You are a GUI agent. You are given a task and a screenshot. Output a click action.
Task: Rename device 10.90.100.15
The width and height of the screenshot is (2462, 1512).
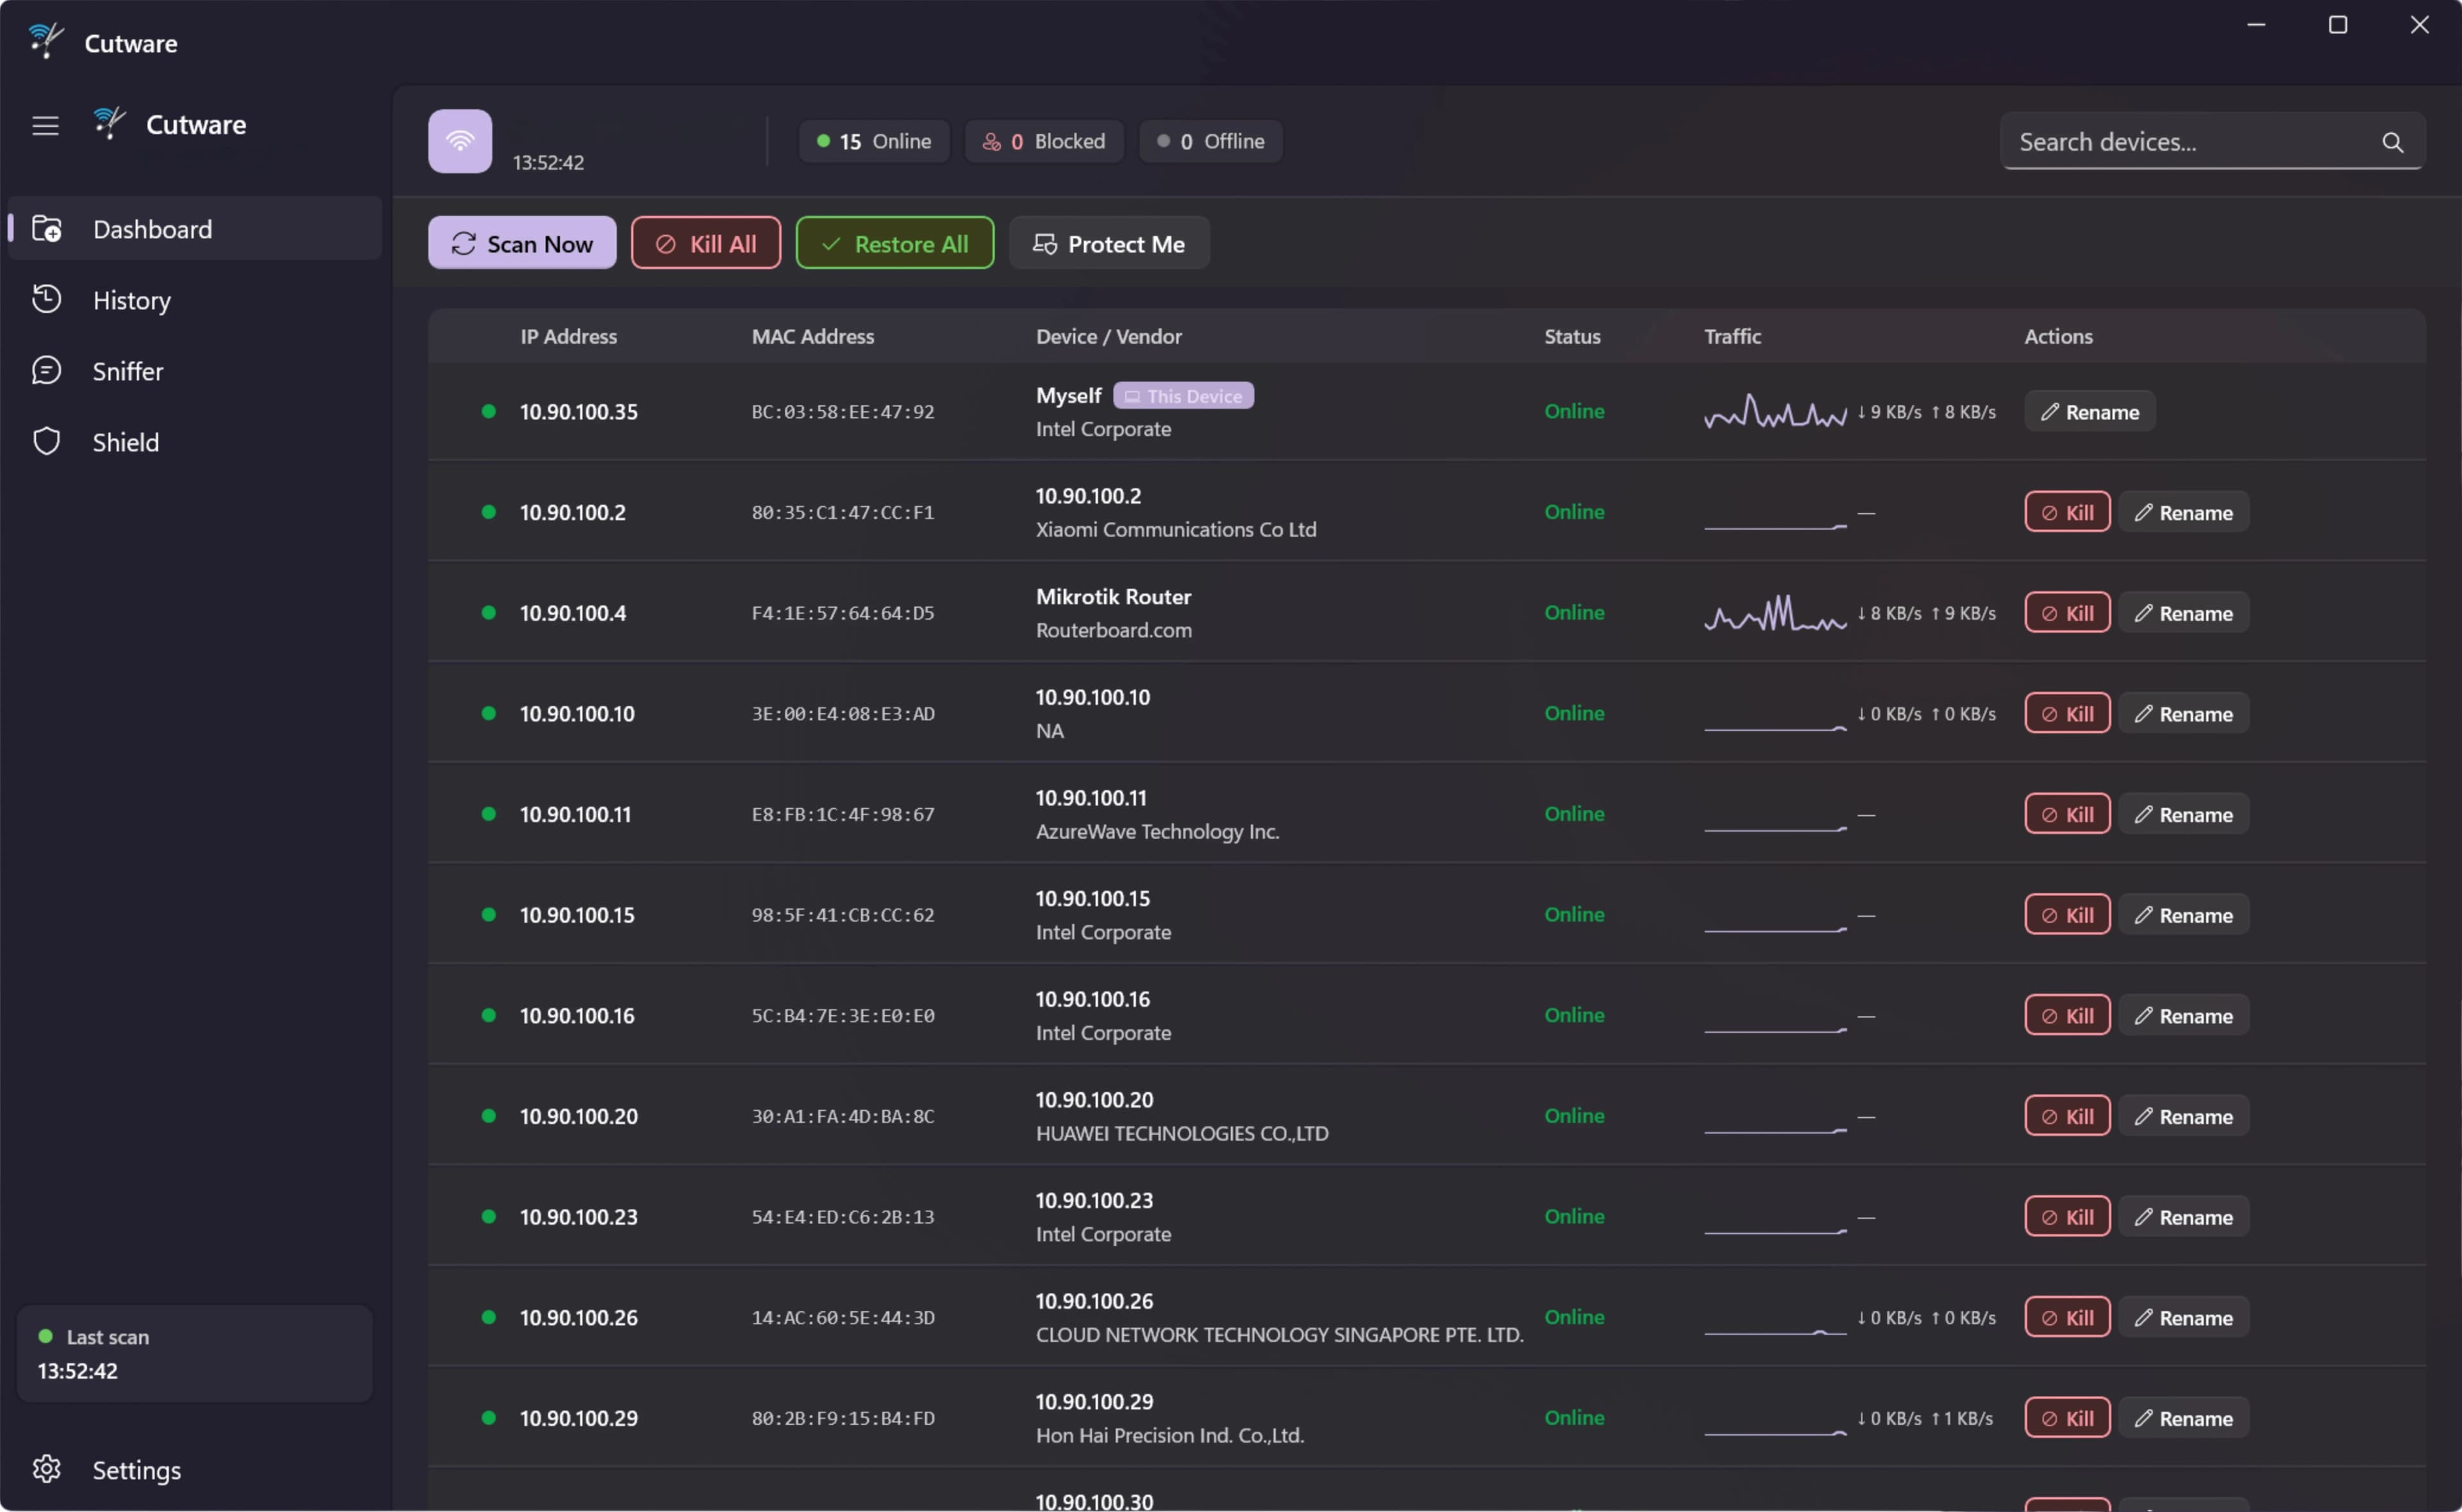(x=2184, y=915)
